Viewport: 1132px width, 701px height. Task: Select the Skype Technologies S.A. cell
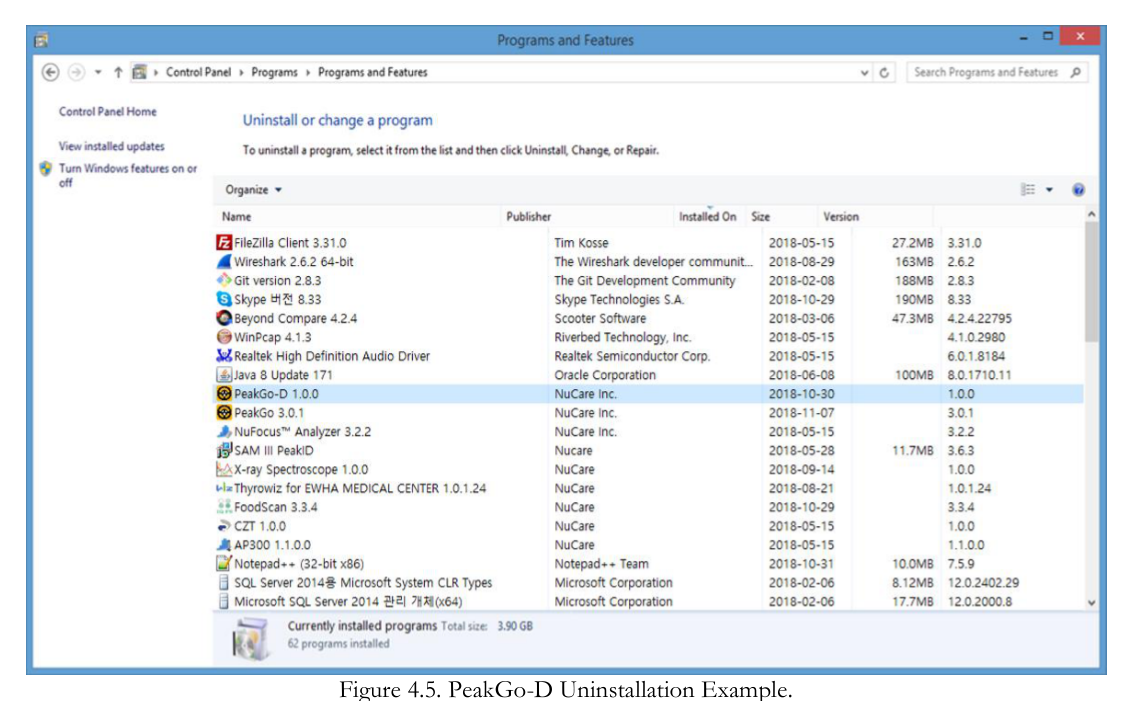(x=619, y=300)
